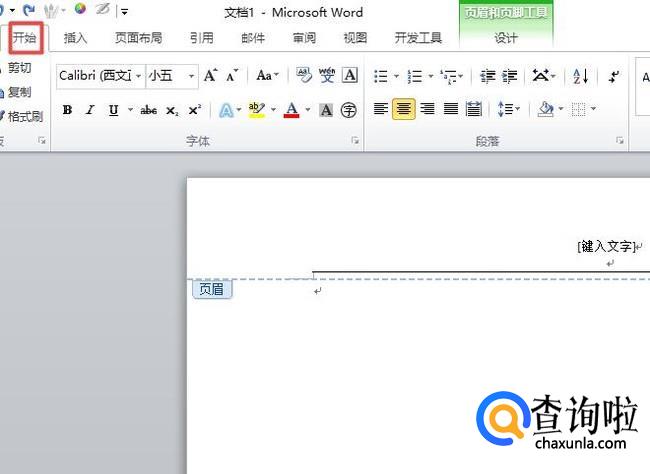Expand the font color dropdown arrow

pyautogui.click(x=308, y=110)
